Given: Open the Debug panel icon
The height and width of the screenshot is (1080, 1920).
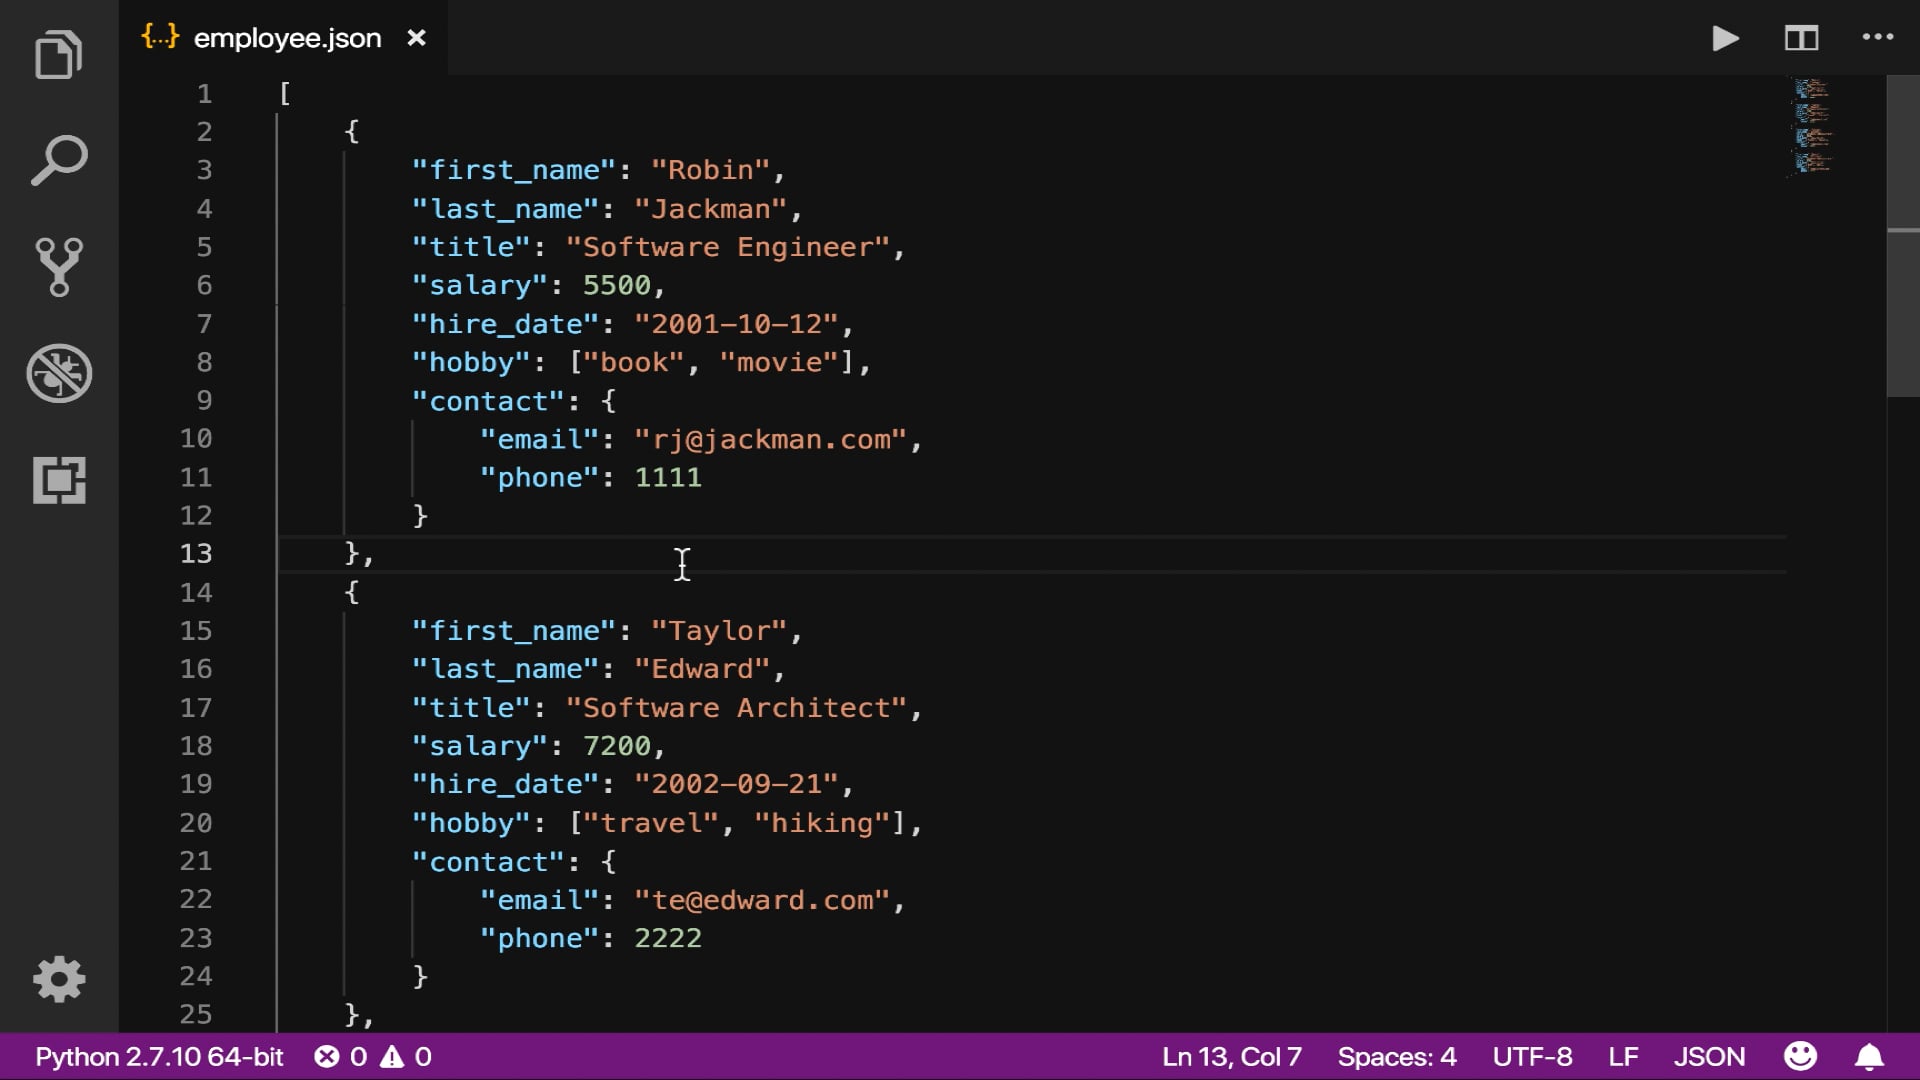Looking at the screenshot, I should (x=58, y=373).
